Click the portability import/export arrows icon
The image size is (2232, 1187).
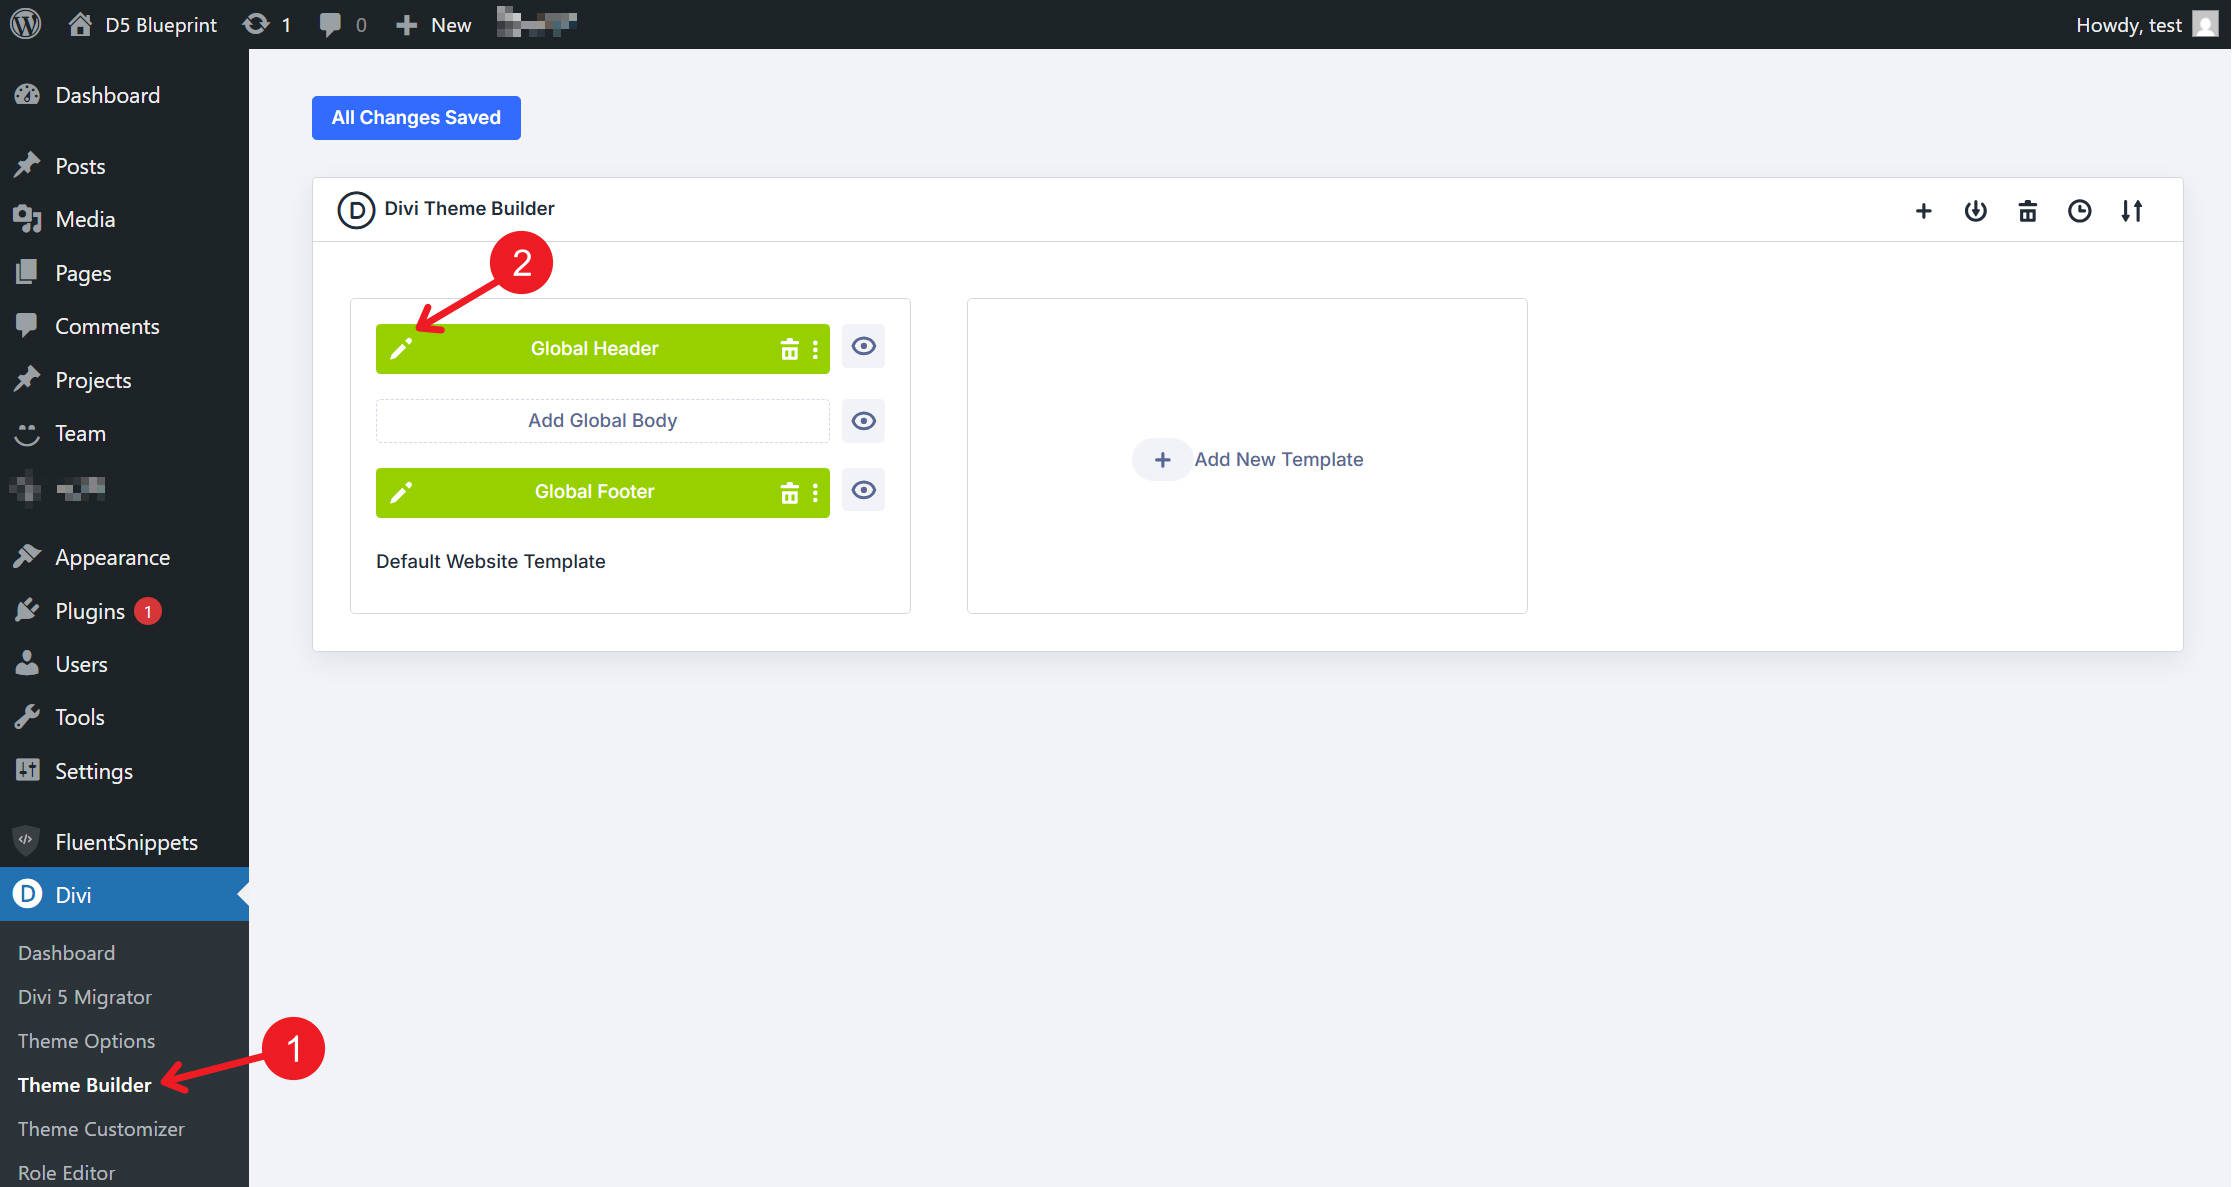click(2131, 211)
